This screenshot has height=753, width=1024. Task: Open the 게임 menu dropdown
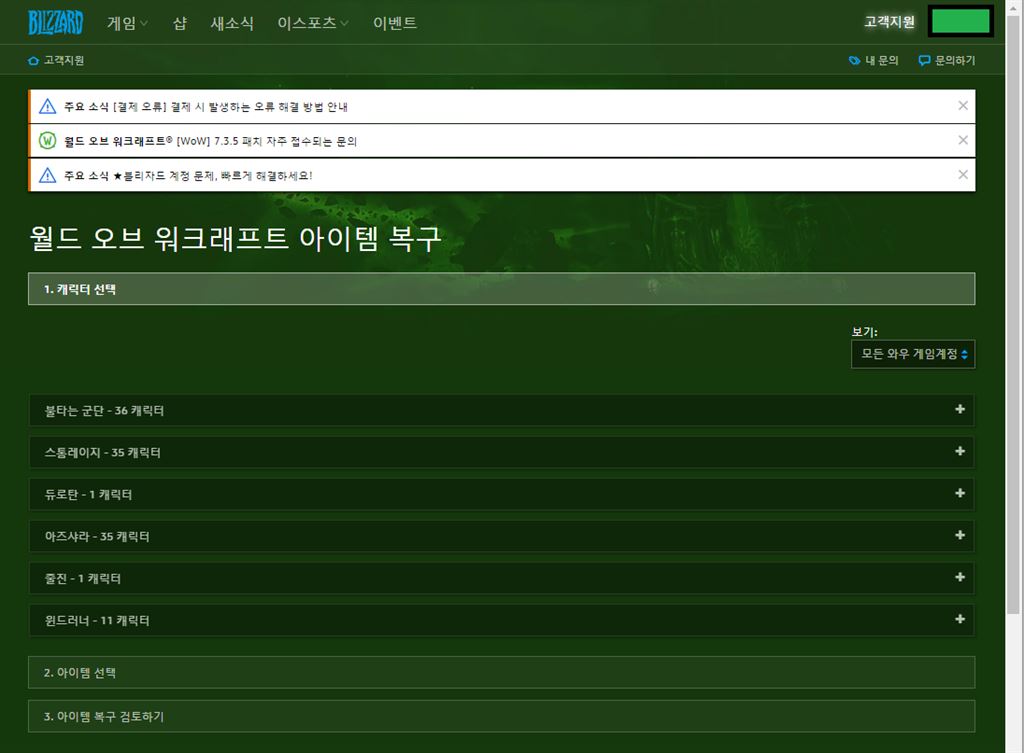pyautogui.click(x=127, y=24)
